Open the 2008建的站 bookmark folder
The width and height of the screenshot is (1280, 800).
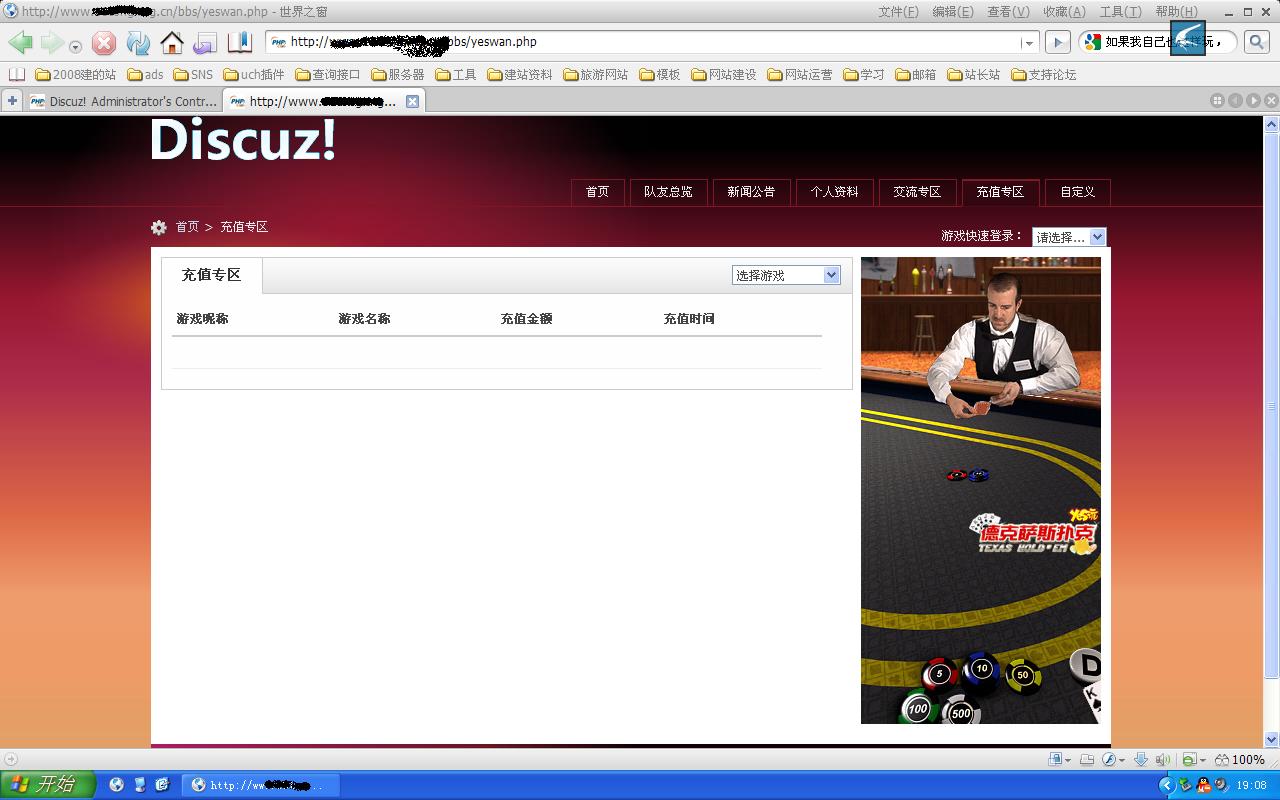pyautogui.click(x=75, y=74)
